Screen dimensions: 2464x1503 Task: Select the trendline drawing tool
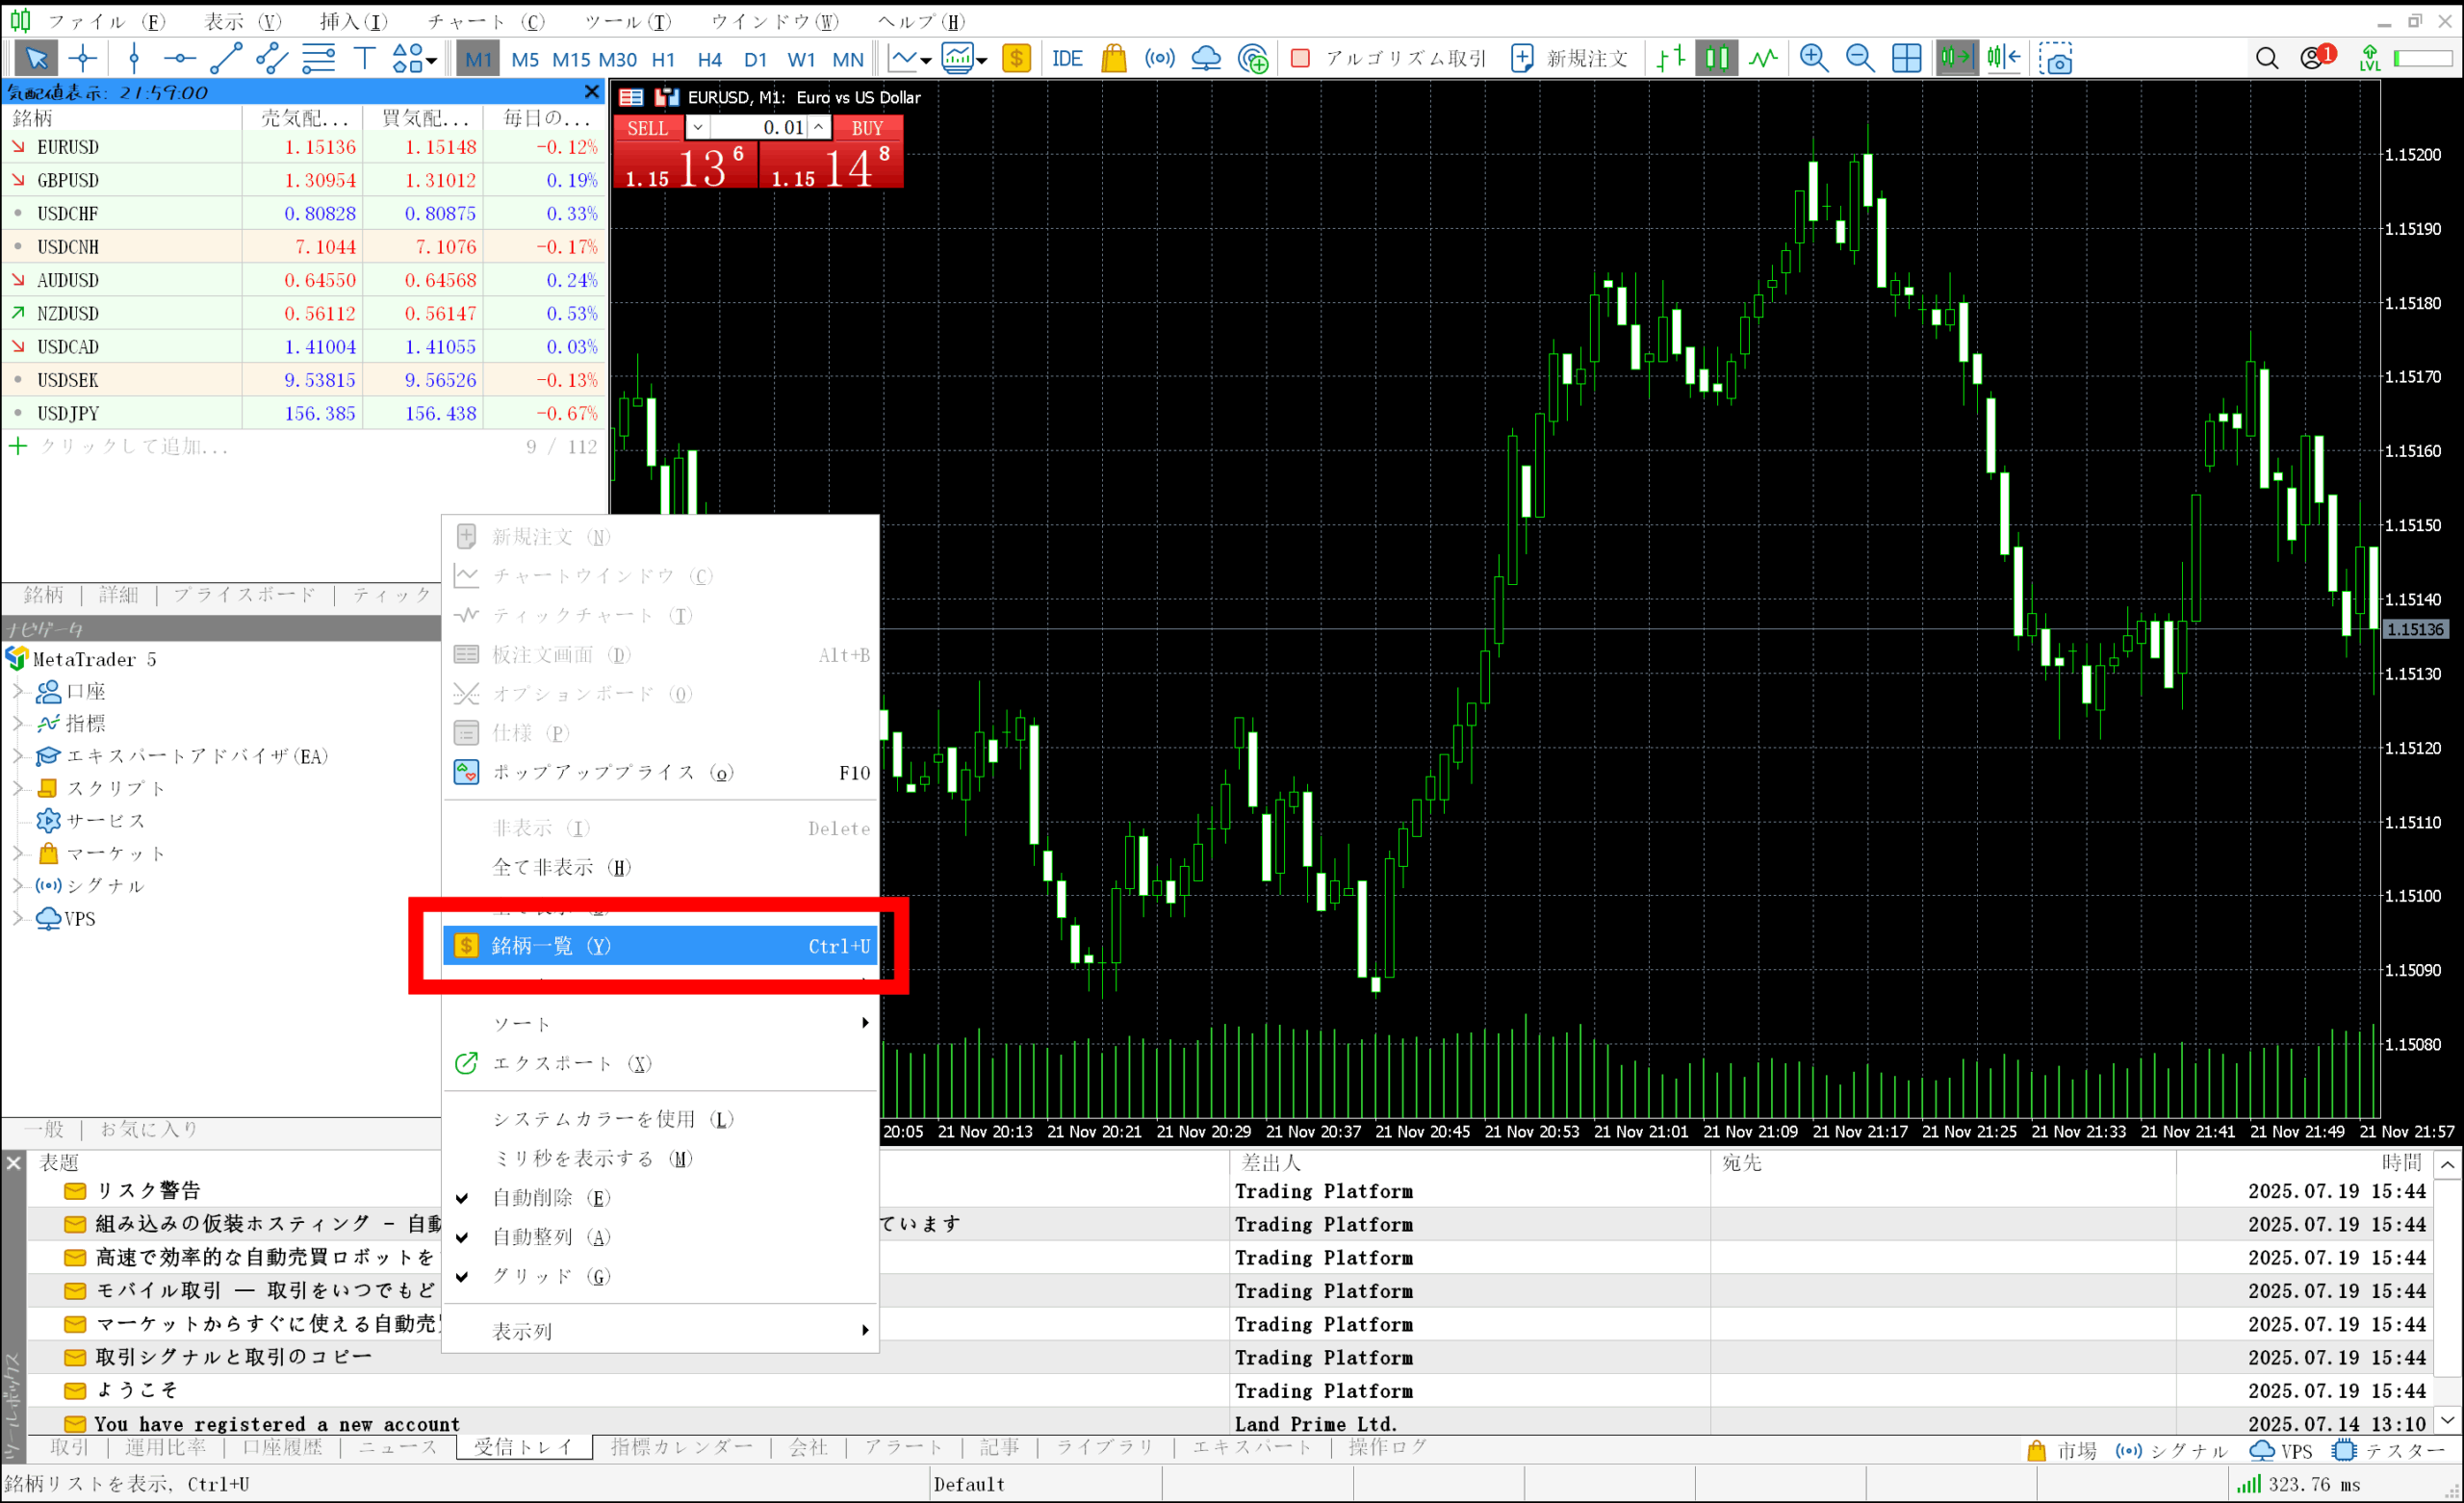[x=225, y=59]
